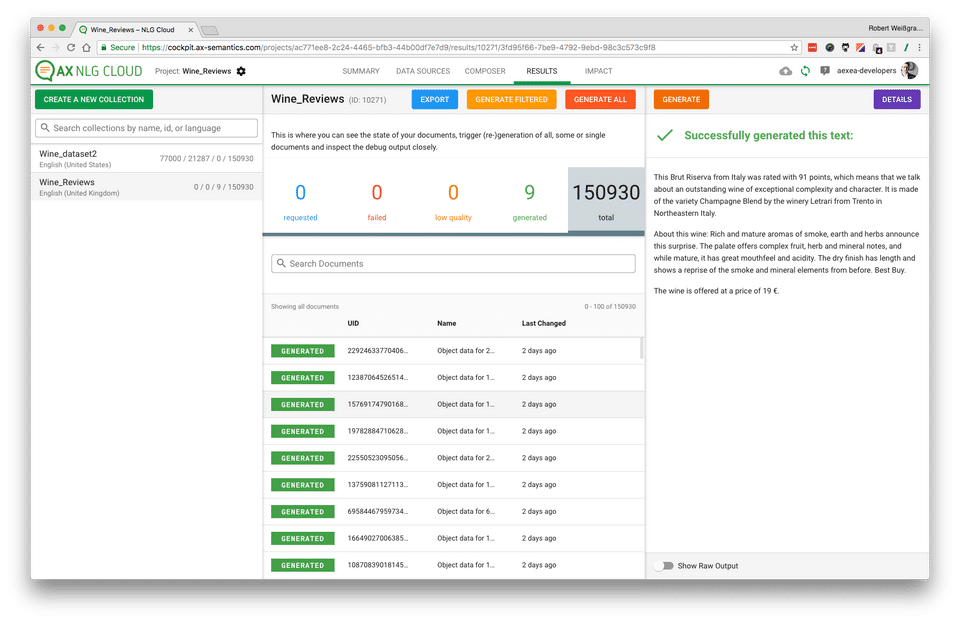Show total 150930 documents
This screenshot has width=960, height=623.
pyautogui.click(x=606, y=201)
